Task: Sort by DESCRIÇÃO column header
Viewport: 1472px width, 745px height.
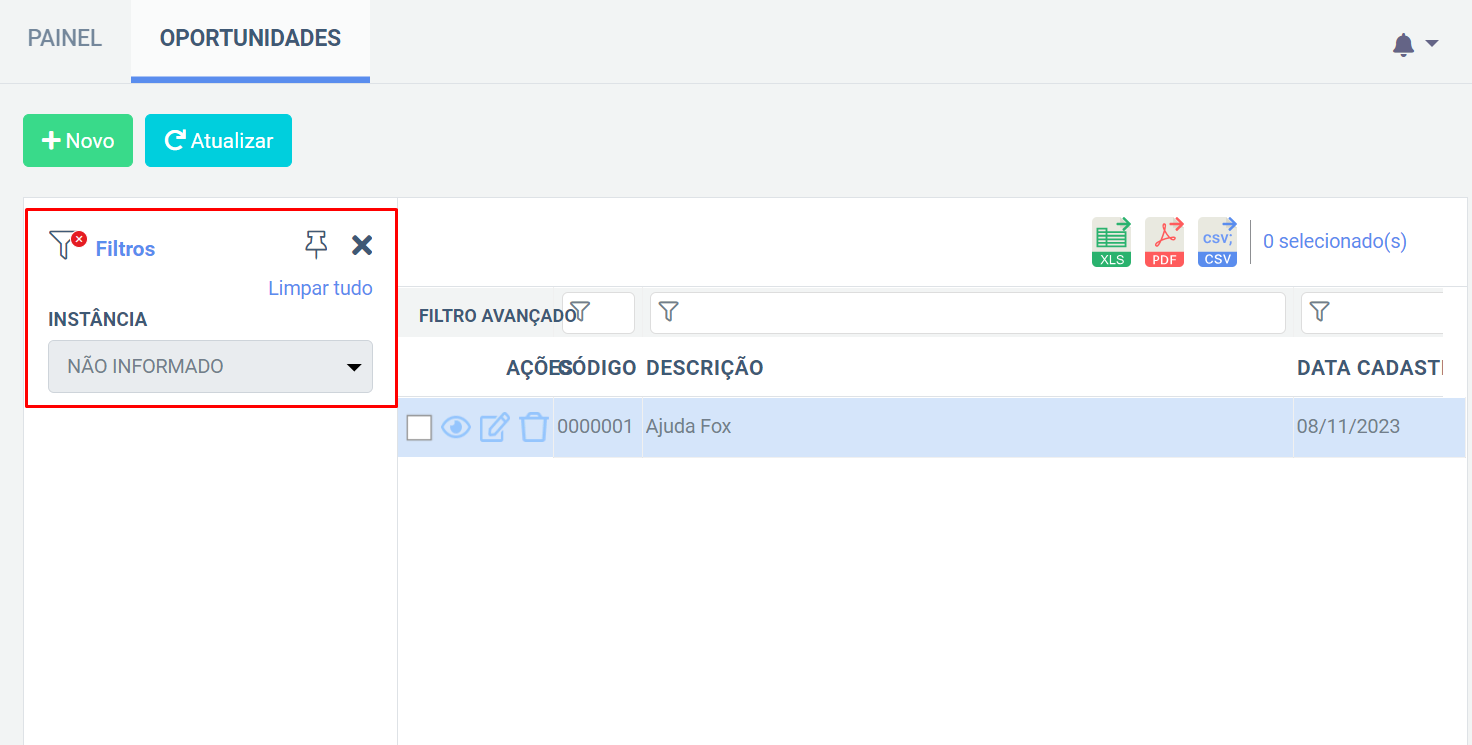Action: 705,368
